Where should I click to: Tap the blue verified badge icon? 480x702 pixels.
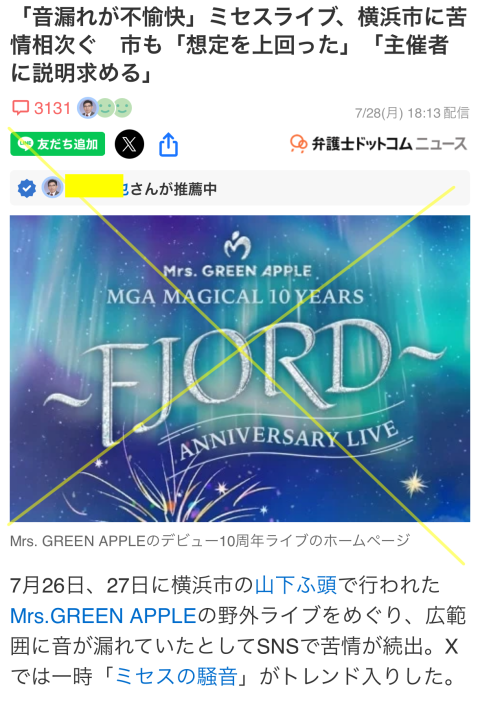27,188
